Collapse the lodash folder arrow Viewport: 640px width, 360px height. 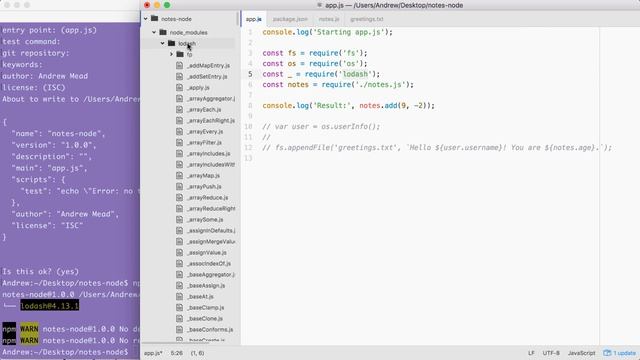[162, 43]
